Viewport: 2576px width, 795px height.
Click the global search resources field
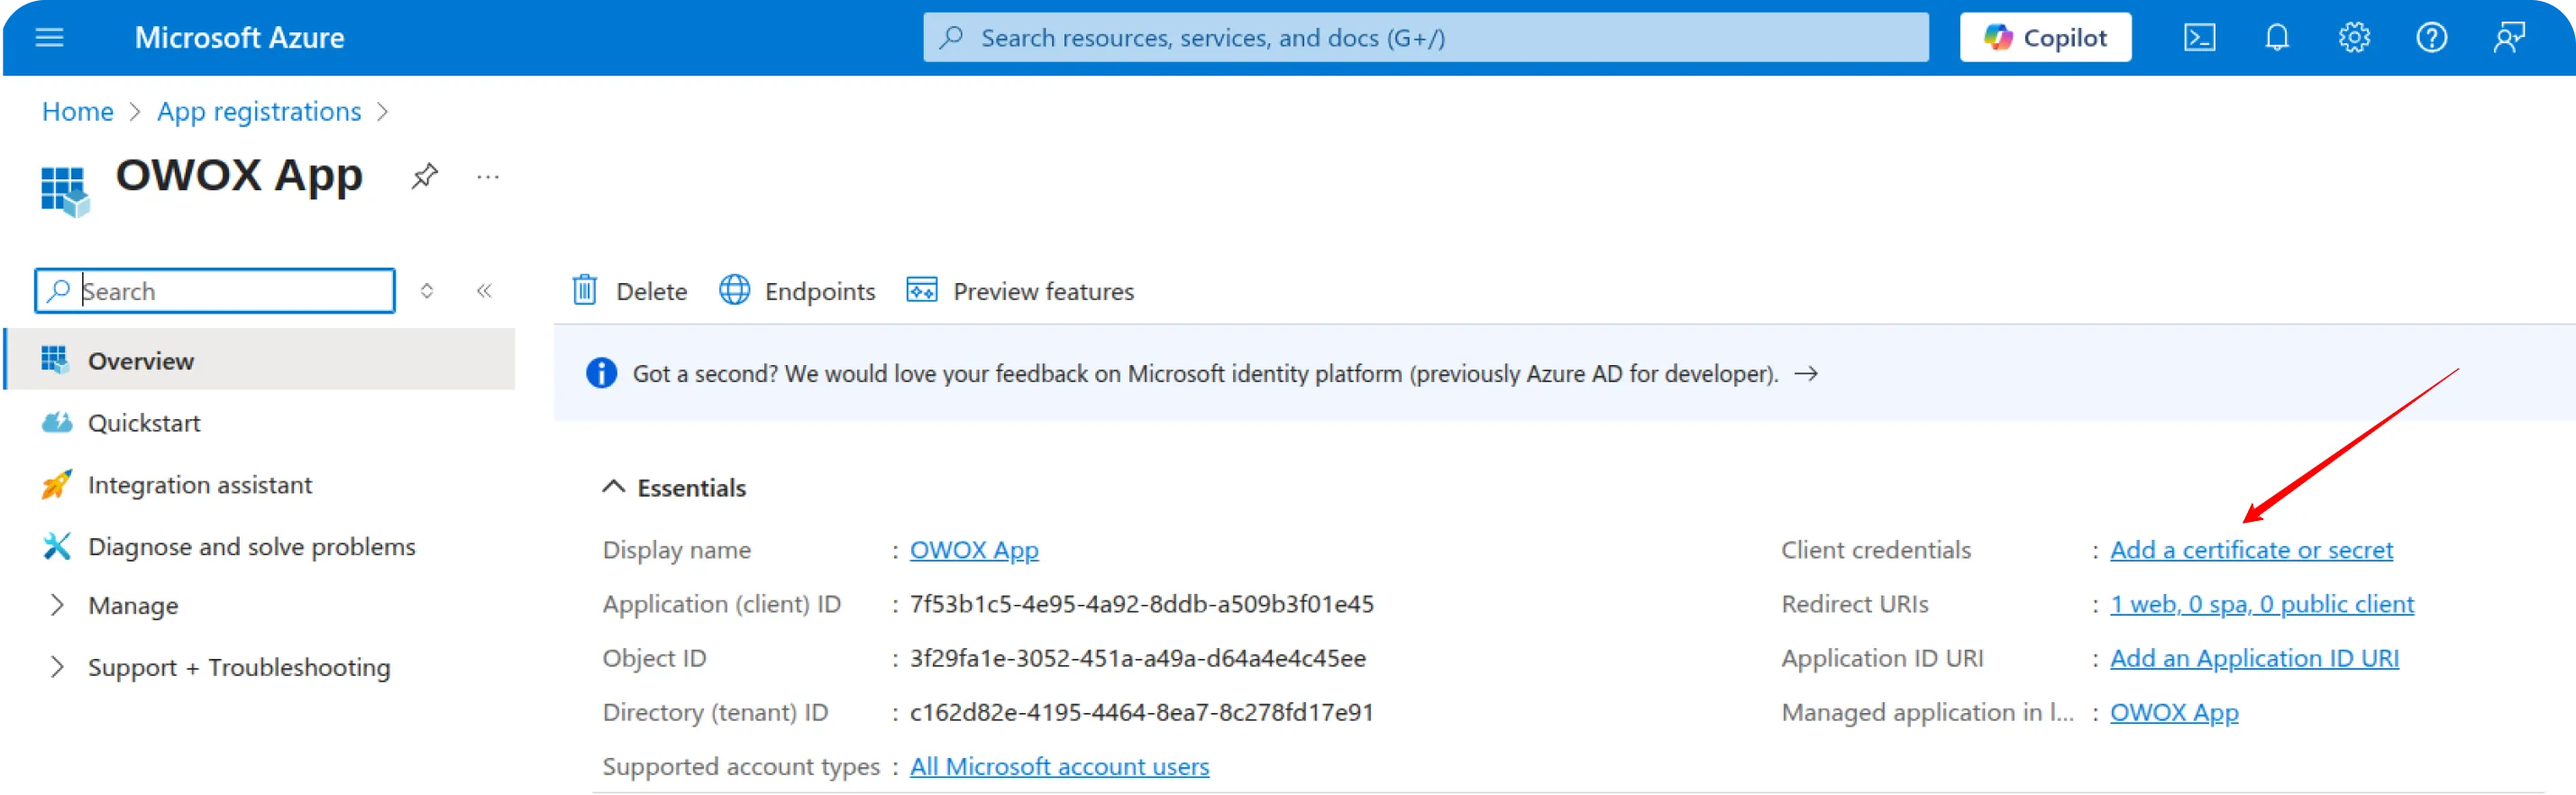(x=1425, y=38)
